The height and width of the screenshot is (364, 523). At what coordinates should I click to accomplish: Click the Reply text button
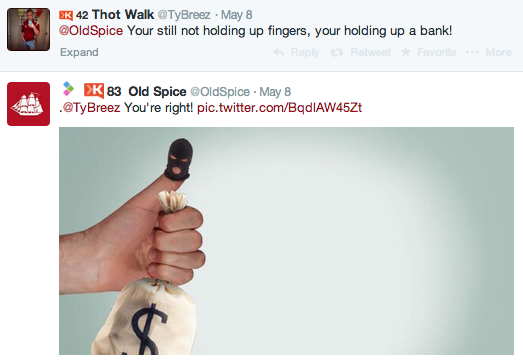[305, 52]
